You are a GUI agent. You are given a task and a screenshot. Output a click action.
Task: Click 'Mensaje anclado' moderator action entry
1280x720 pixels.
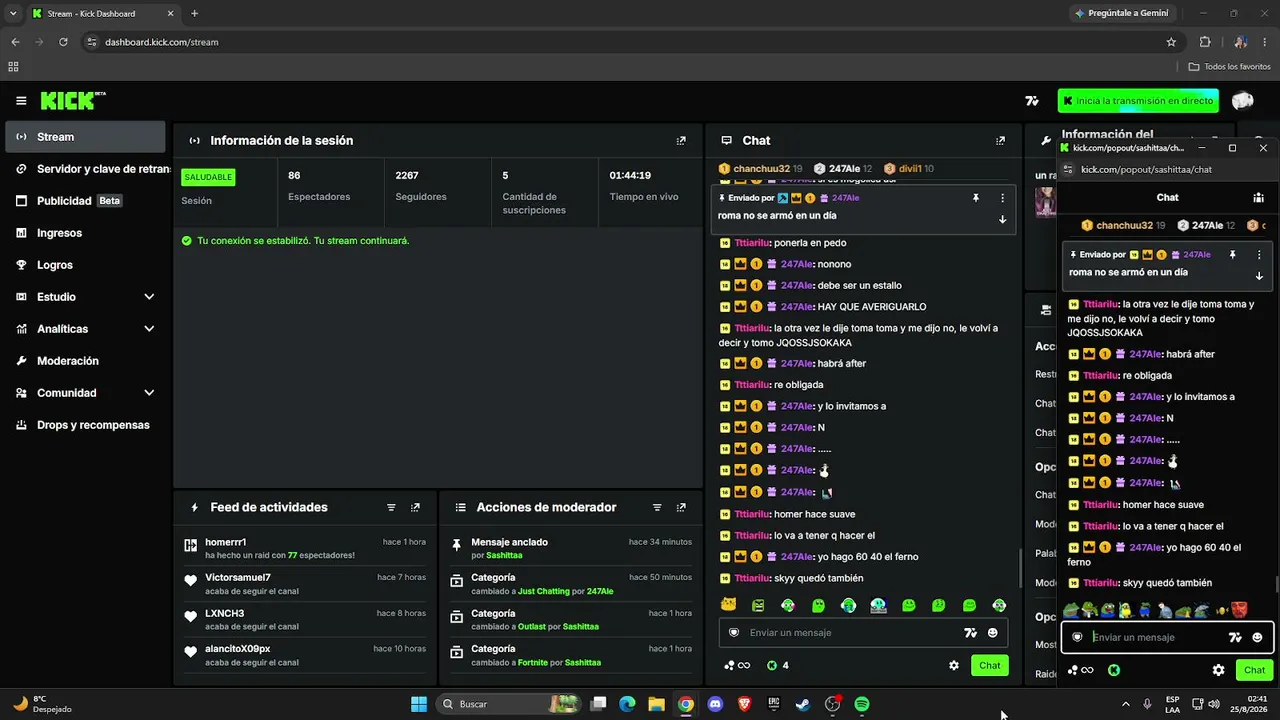(571, 548)
